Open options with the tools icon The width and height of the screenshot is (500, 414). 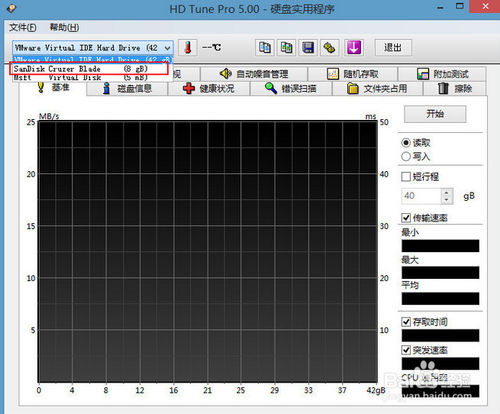[329, 48]
